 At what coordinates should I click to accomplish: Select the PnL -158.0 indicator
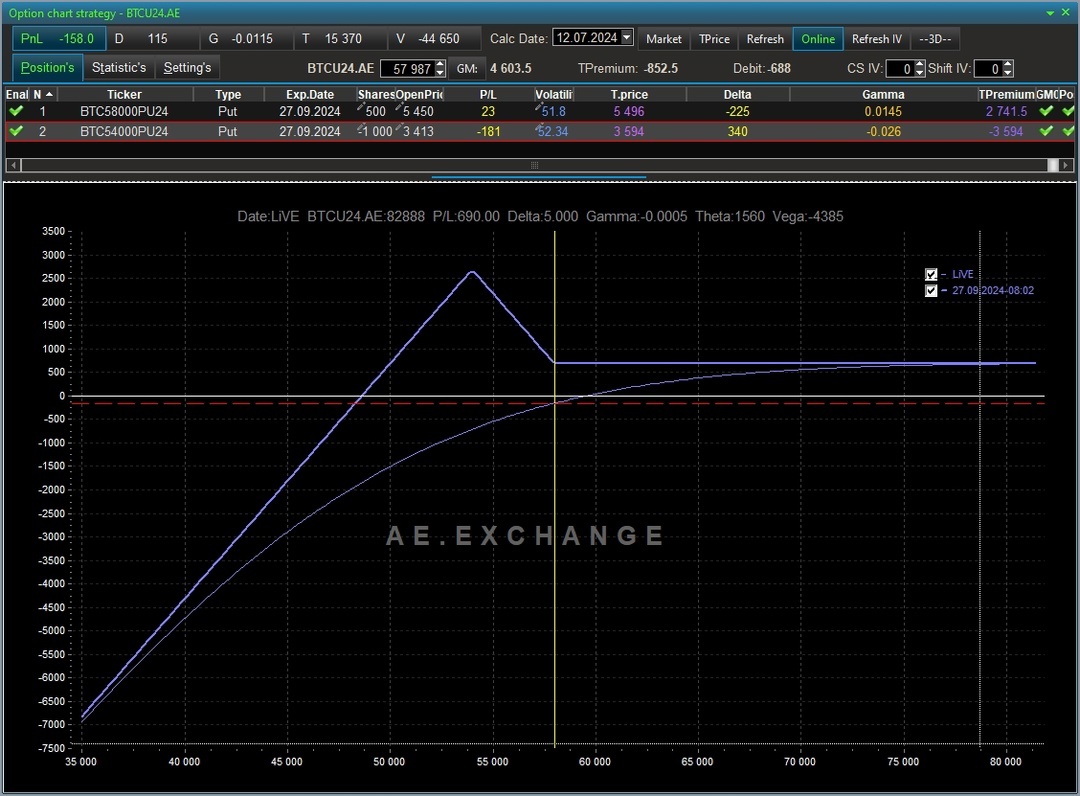coord(58,39)
